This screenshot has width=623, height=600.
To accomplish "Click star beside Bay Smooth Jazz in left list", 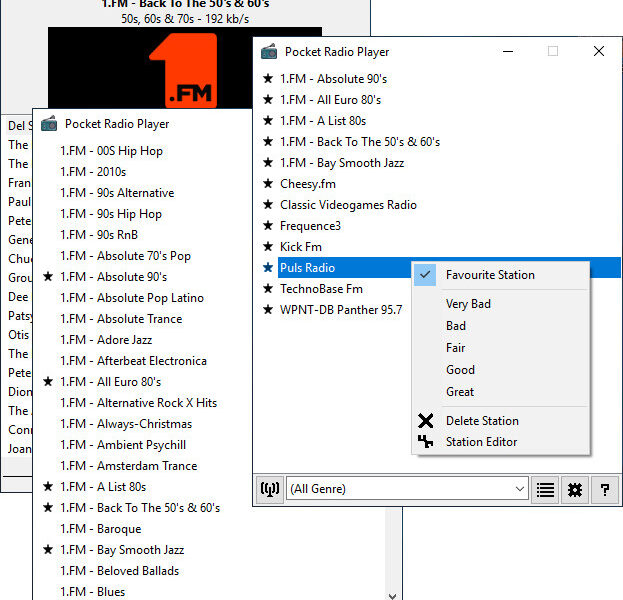I will pos(48,550).
